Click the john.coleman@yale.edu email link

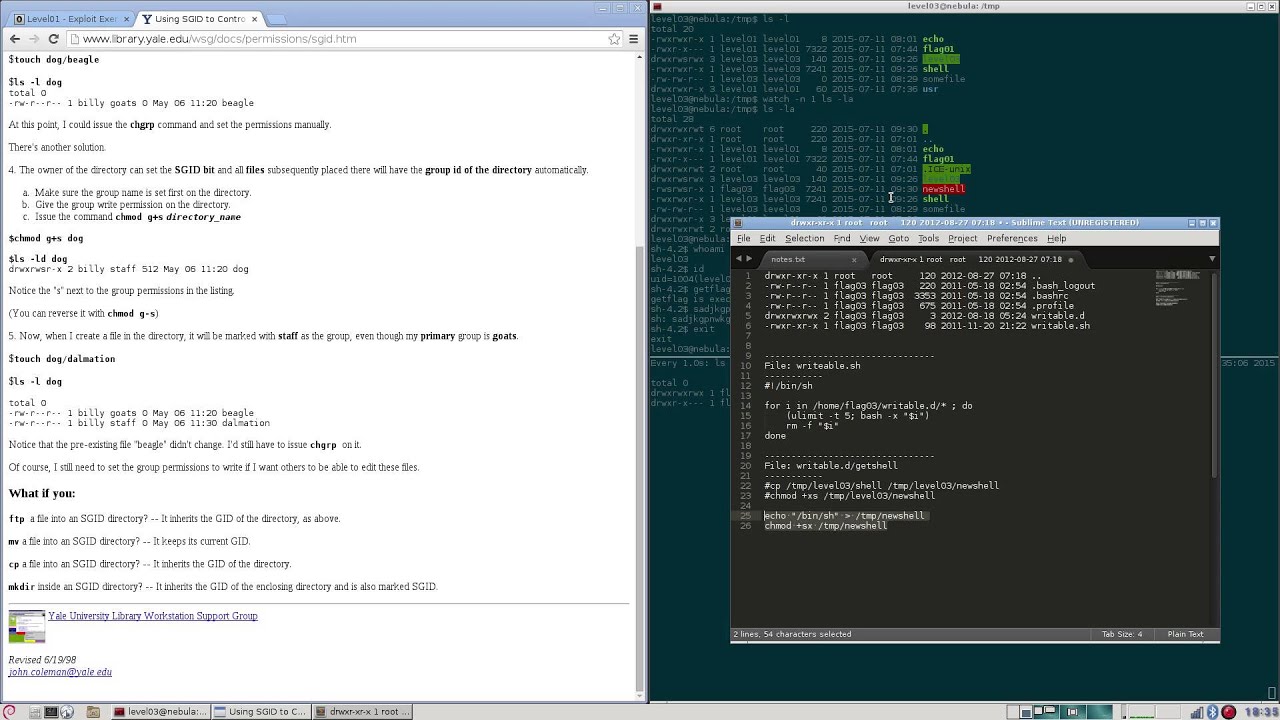pyautogui.click(x=60, y=672)
